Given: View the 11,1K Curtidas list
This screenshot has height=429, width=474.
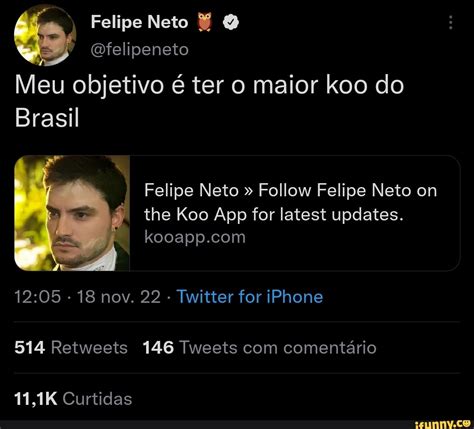Looking at the screenshot, I should tap(73, 399).
